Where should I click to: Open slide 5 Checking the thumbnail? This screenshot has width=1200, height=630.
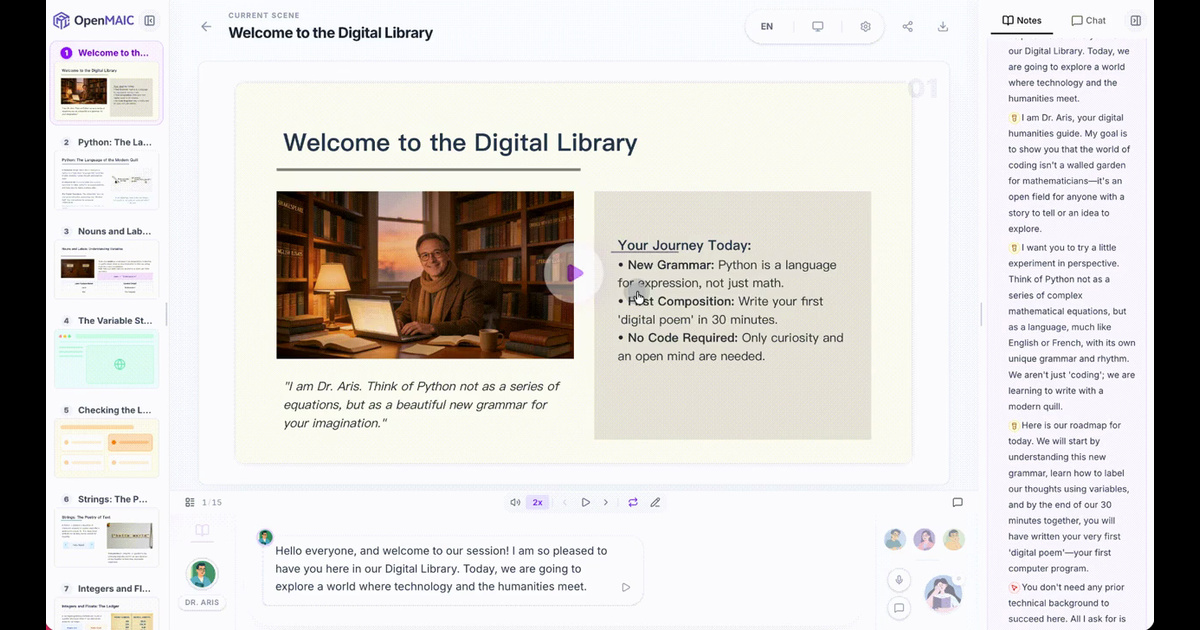(106, 441)
